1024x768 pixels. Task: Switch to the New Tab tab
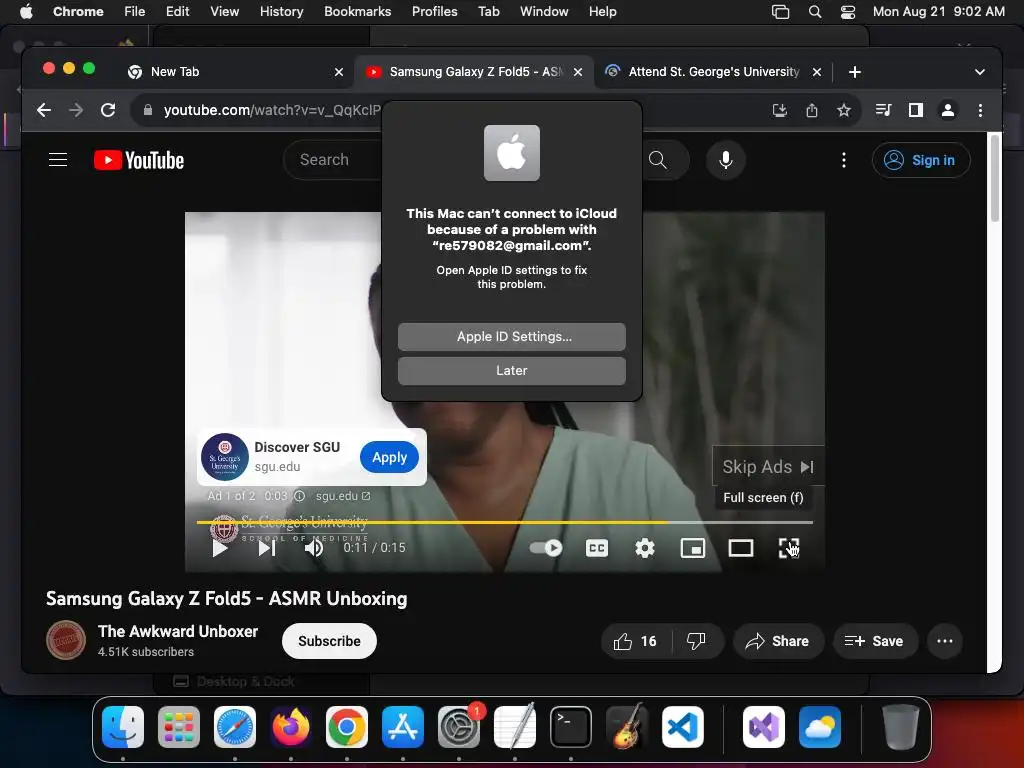(x=236, y=72)
